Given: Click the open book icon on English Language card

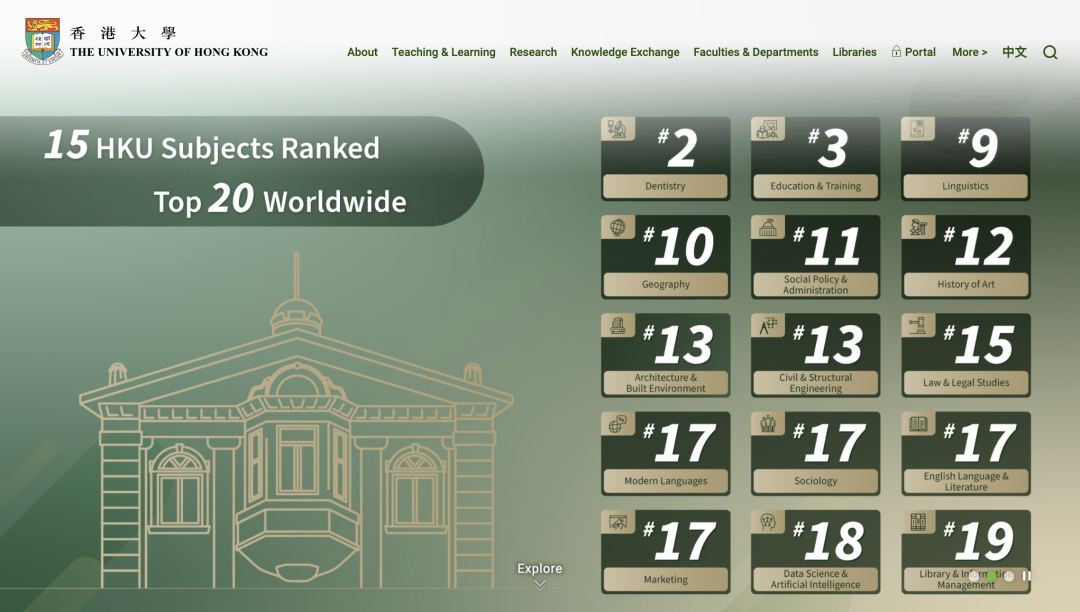Looking at the screenshot, I should click(917, 424).
